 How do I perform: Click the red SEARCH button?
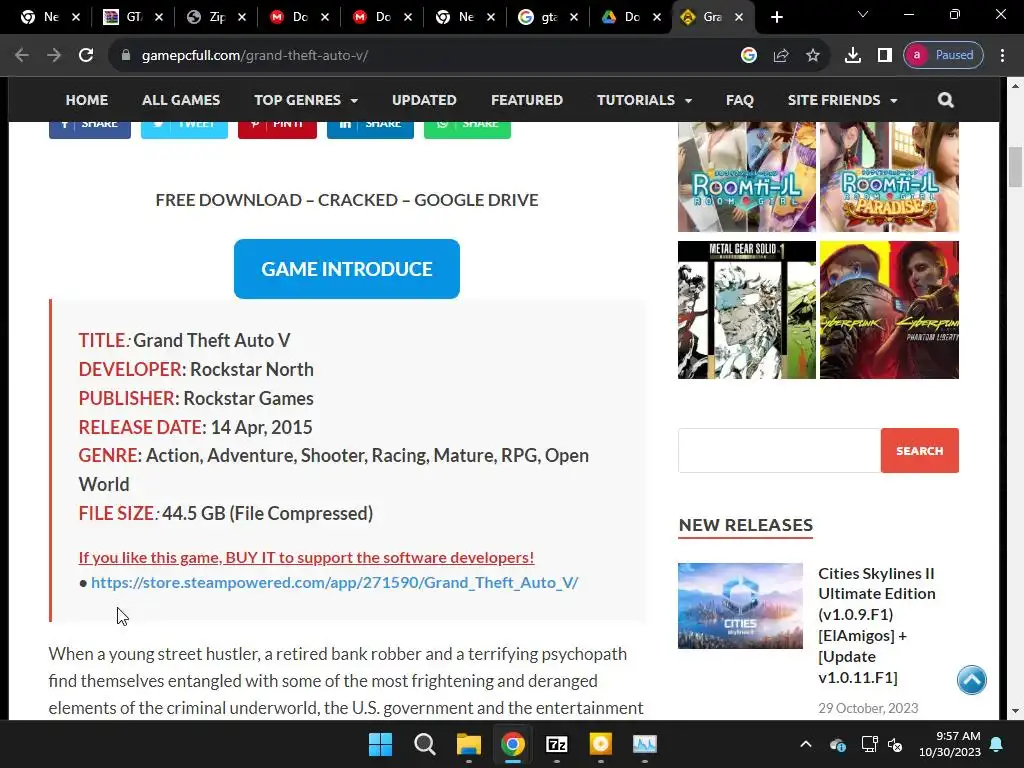tap(920, 451)
